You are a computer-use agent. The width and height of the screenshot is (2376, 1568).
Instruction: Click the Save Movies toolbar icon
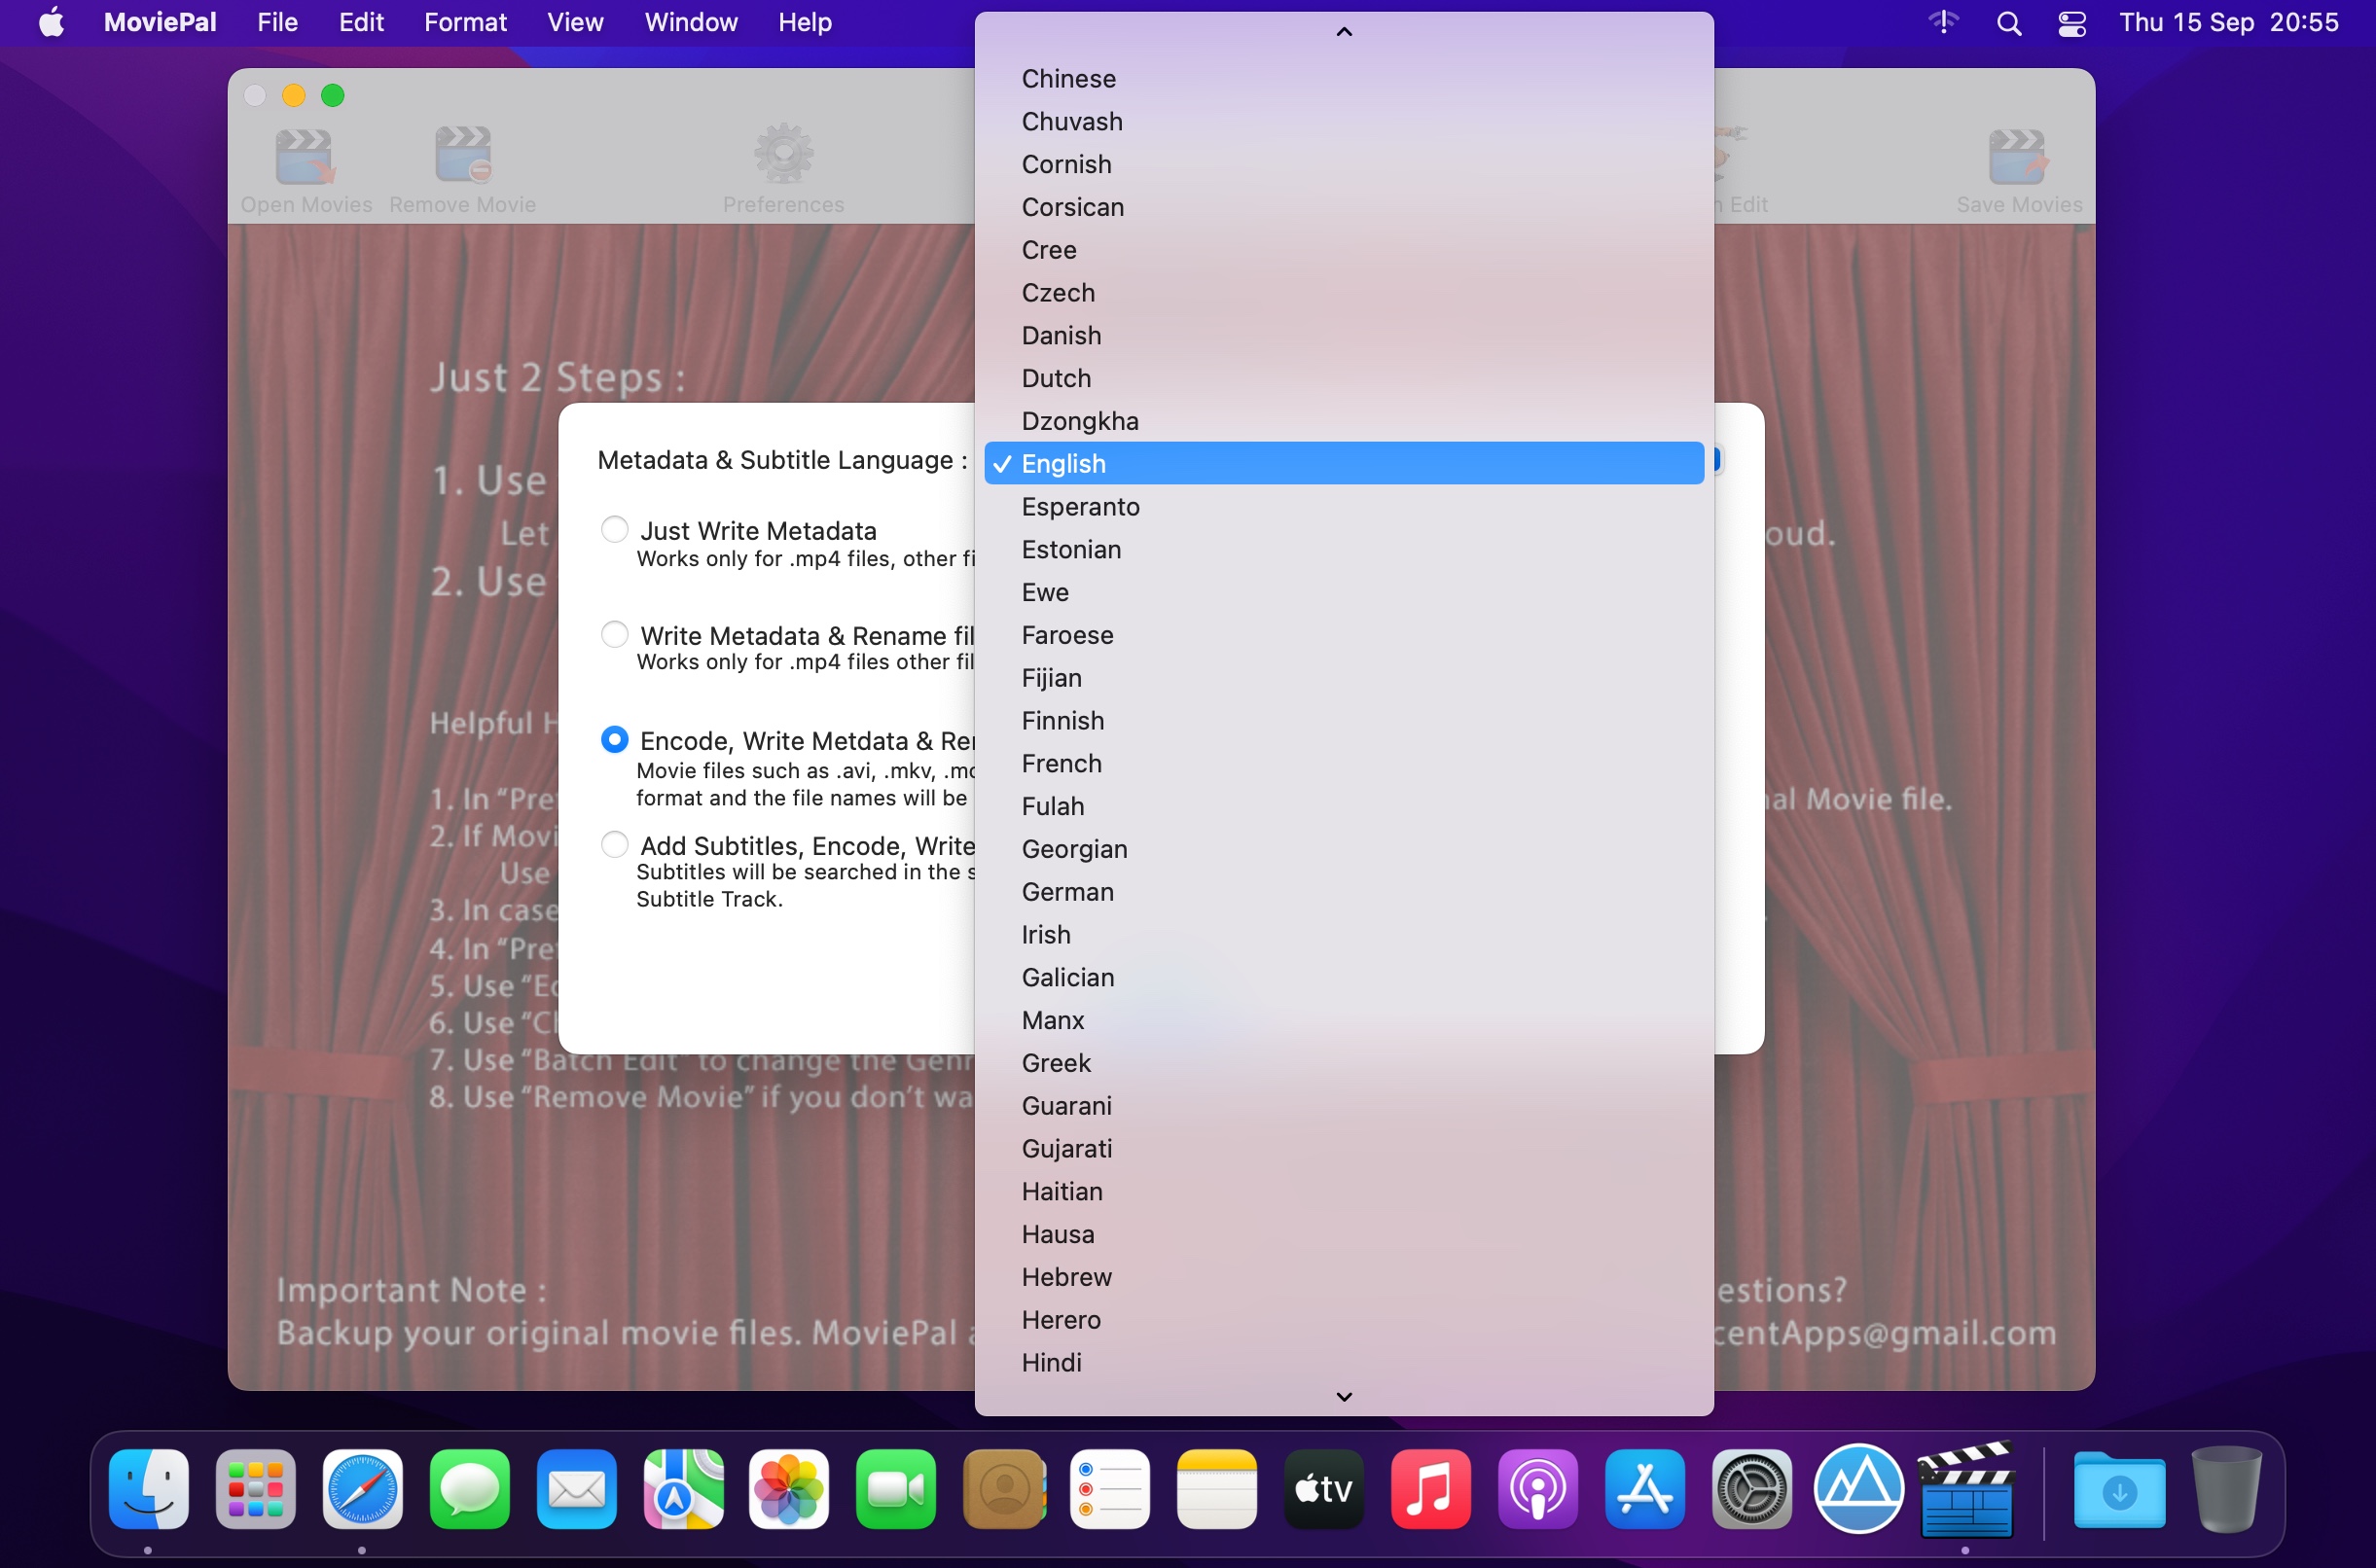[2018, 157]
